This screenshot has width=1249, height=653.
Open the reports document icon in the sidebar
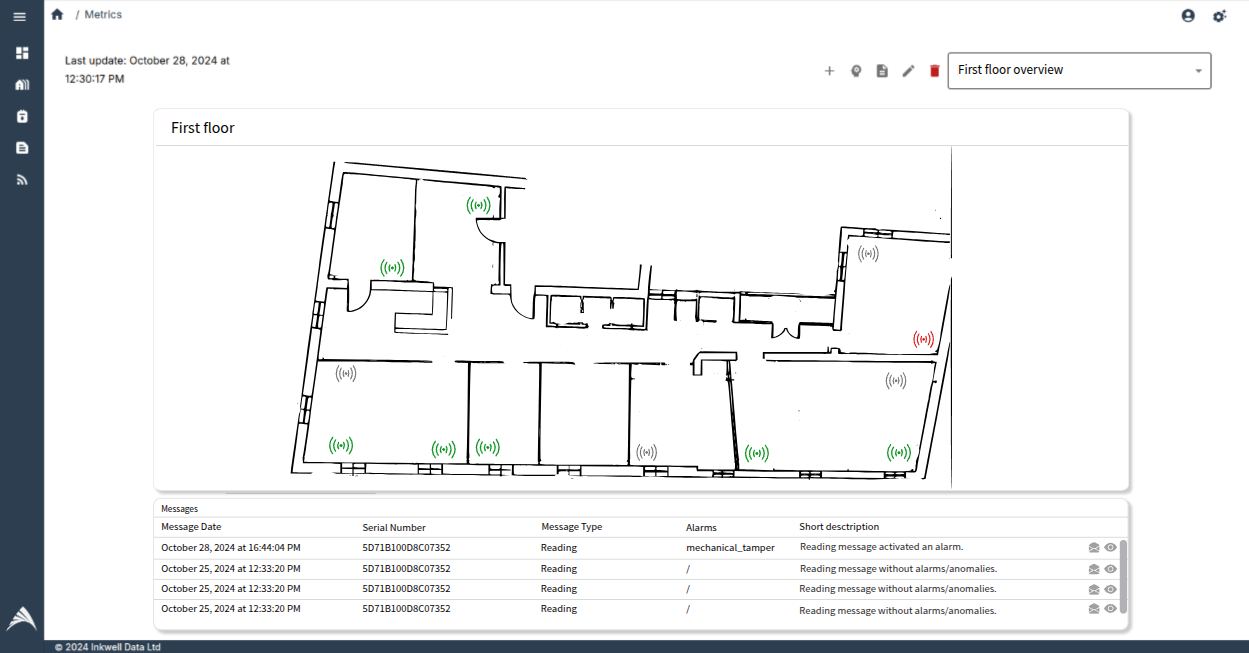[20, 147]
